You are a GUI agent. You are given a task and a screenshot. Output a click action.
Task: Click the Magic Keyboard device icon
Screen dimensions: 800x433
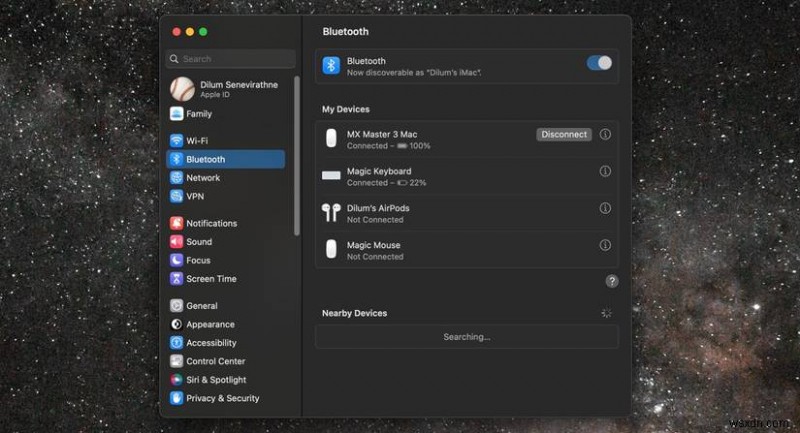pos(331,175)
